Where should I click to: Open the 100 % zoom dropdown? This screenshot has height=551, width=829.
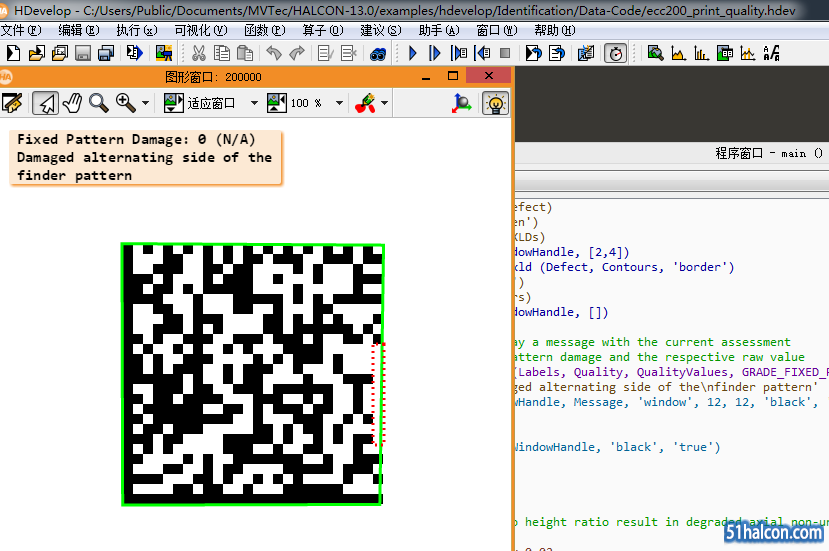339,103
